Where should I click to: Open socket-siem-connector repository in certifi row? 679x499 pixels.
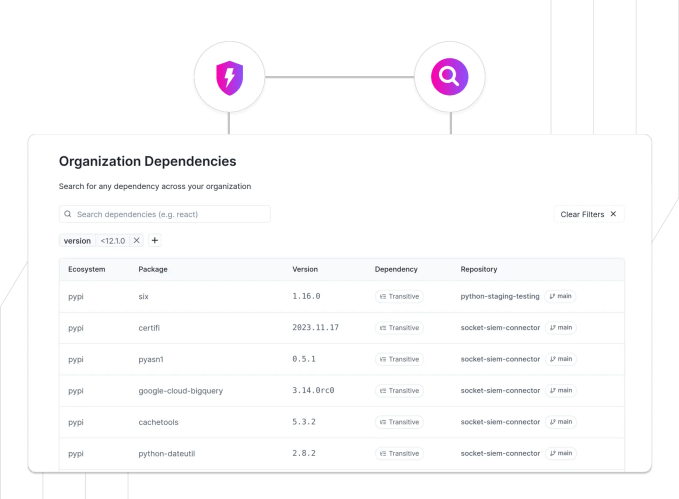coord(500,327)
